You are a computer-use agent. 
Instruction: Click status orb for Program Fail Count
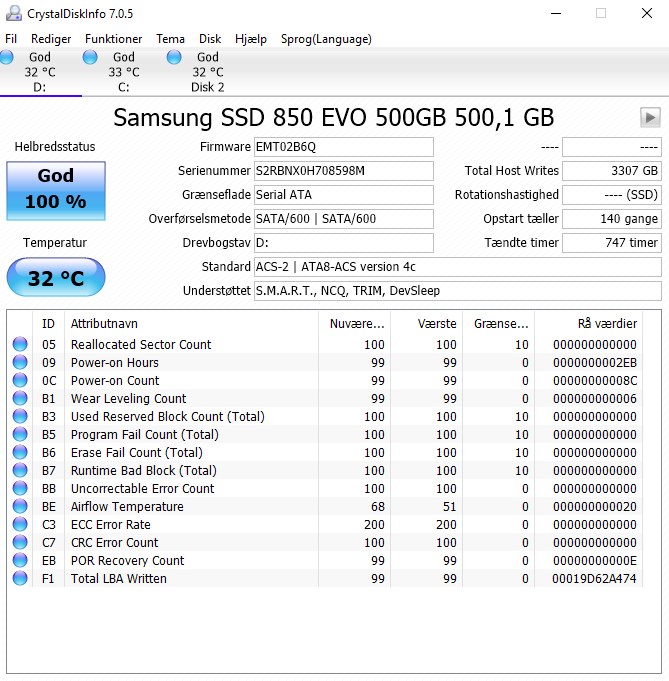(x=20, y=434)
